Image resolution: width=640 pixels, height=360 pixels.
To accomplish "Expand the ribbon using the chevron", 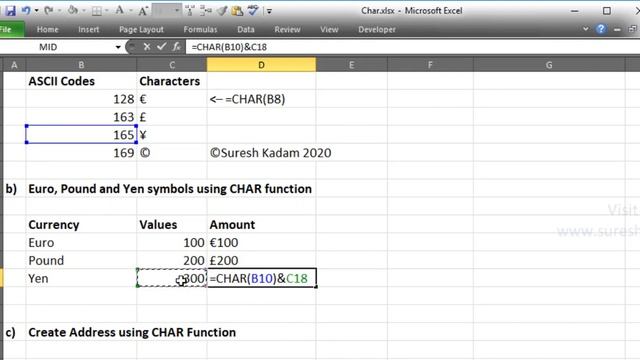I will point(586,29).
